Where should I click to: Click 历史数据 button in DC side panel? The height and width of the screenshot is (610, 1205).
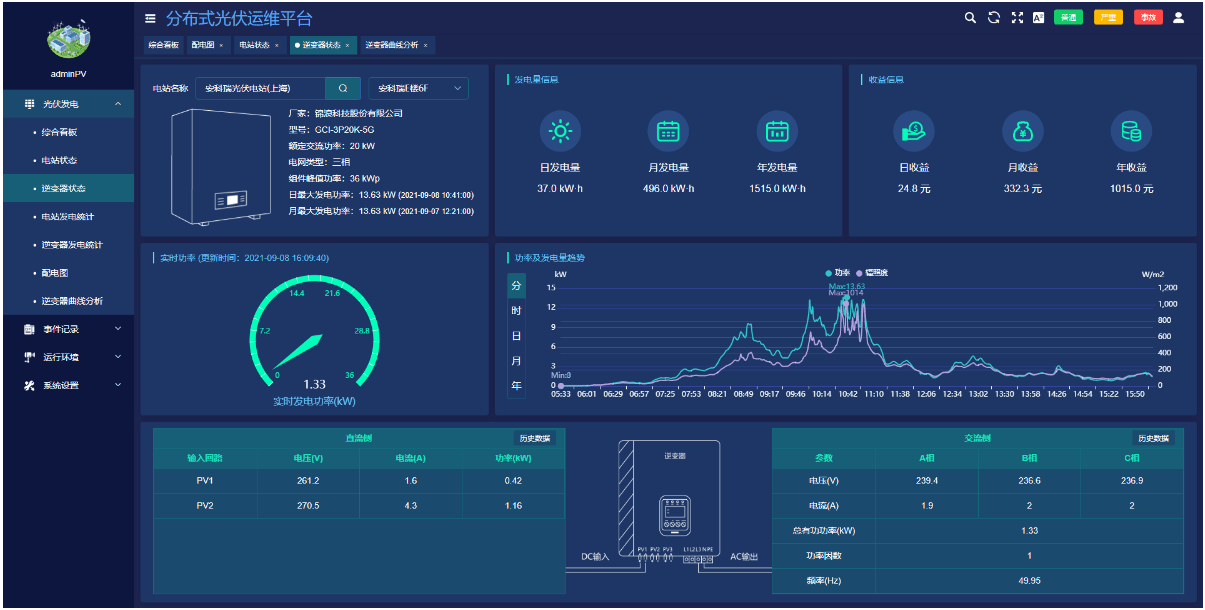(534, 438)
